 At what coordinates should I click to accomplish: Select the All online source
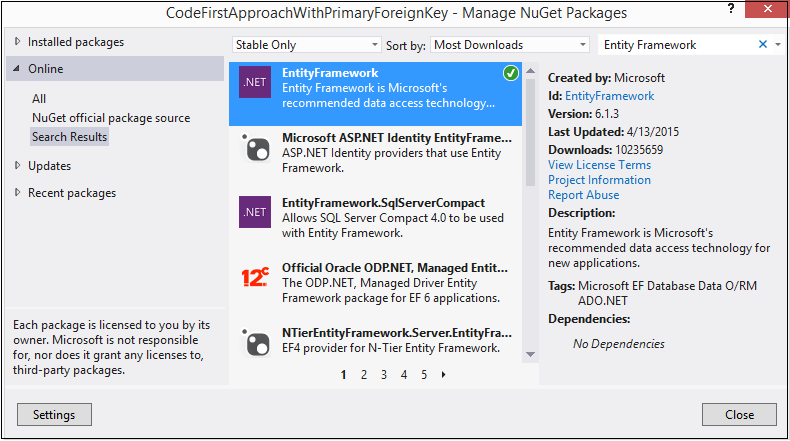tap(39, 99)
